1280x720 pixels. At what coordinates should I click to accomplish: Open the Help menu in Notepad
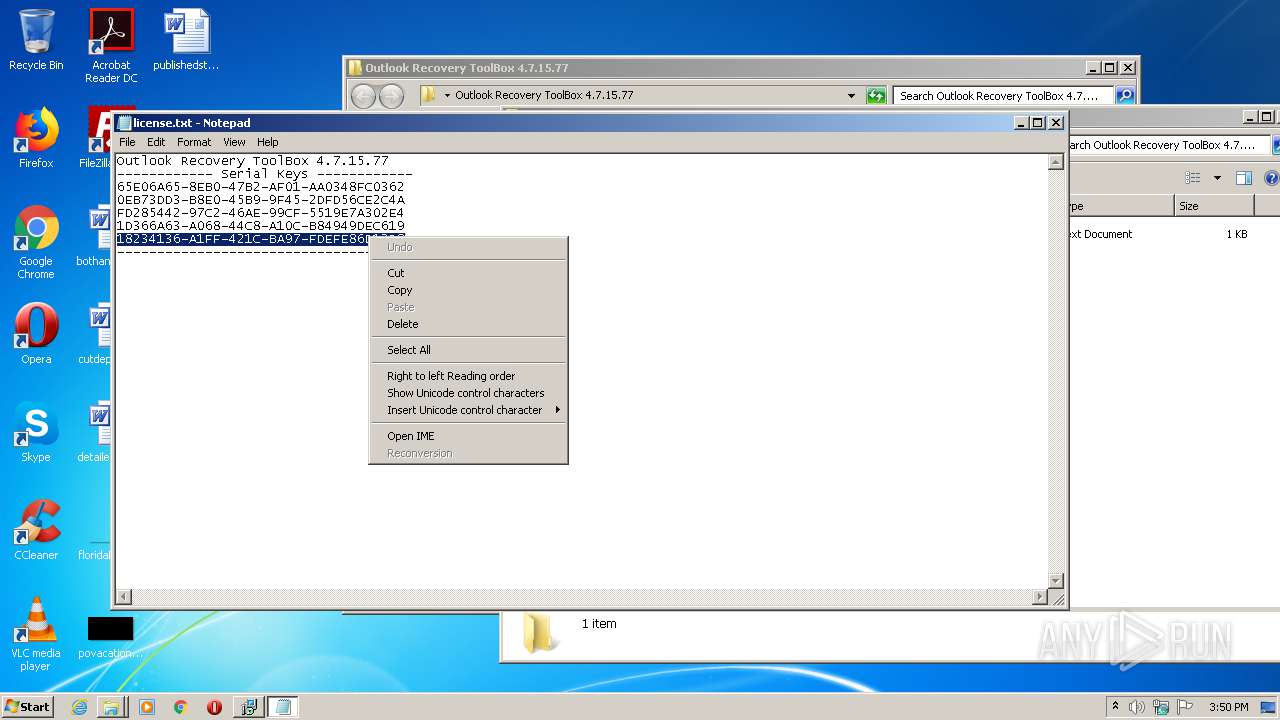(x=267, y=142)
